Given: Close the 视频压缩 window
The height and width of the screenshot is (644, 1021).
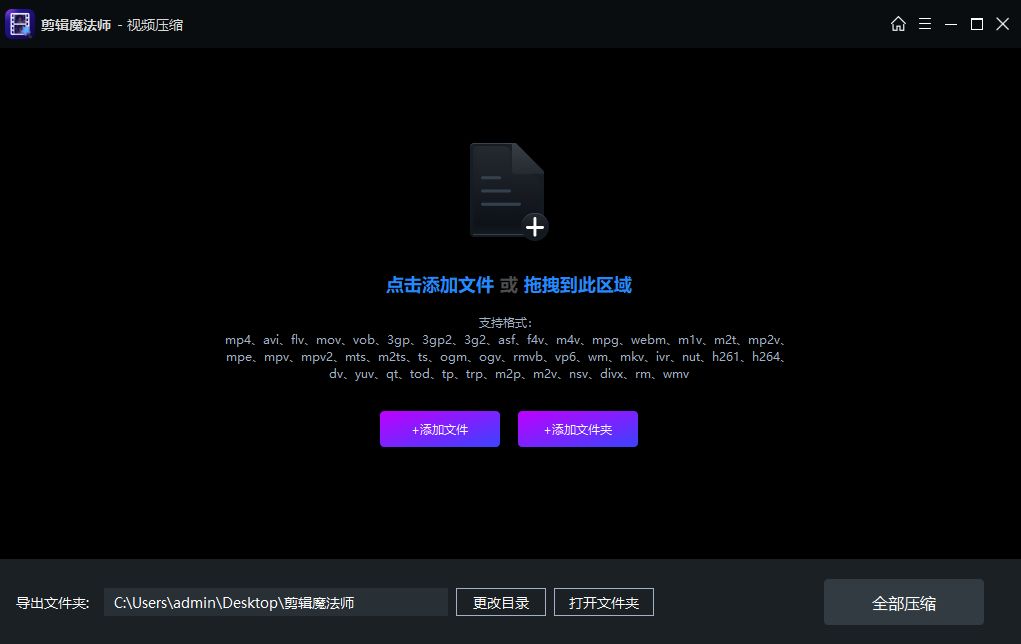Looking at the screenshot, I should tap(1003, 24).
